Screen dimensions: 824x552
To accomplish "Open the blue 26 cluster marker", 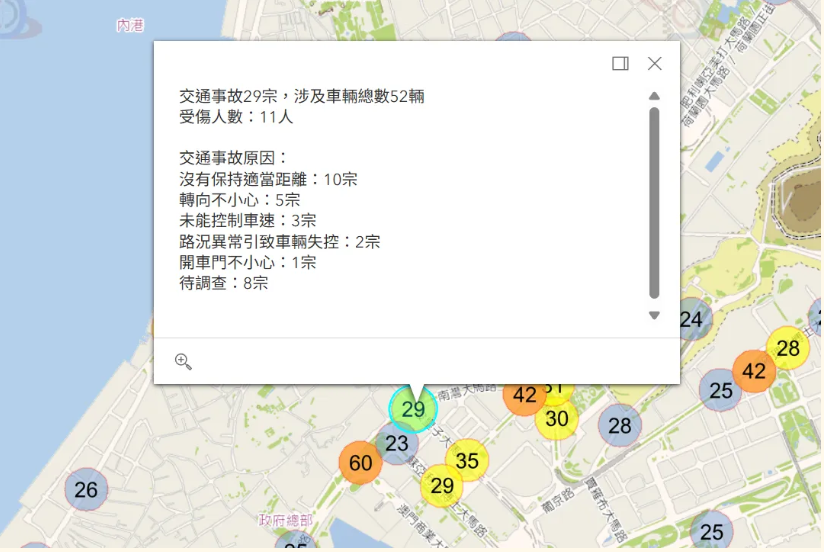I will 86,489.
